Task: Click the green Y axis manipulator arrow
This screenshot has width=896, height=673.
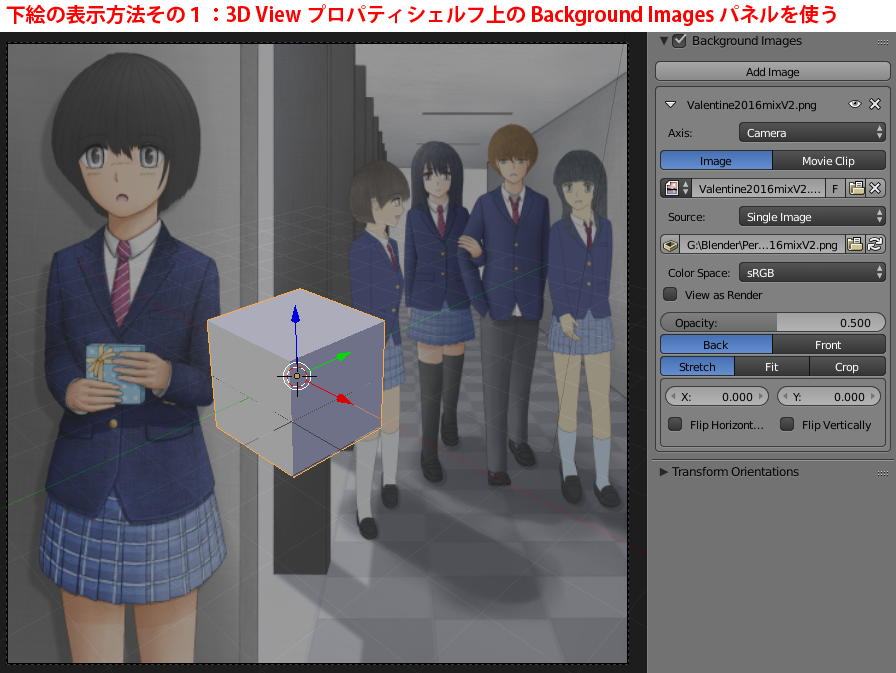Action: pos(343,356)
